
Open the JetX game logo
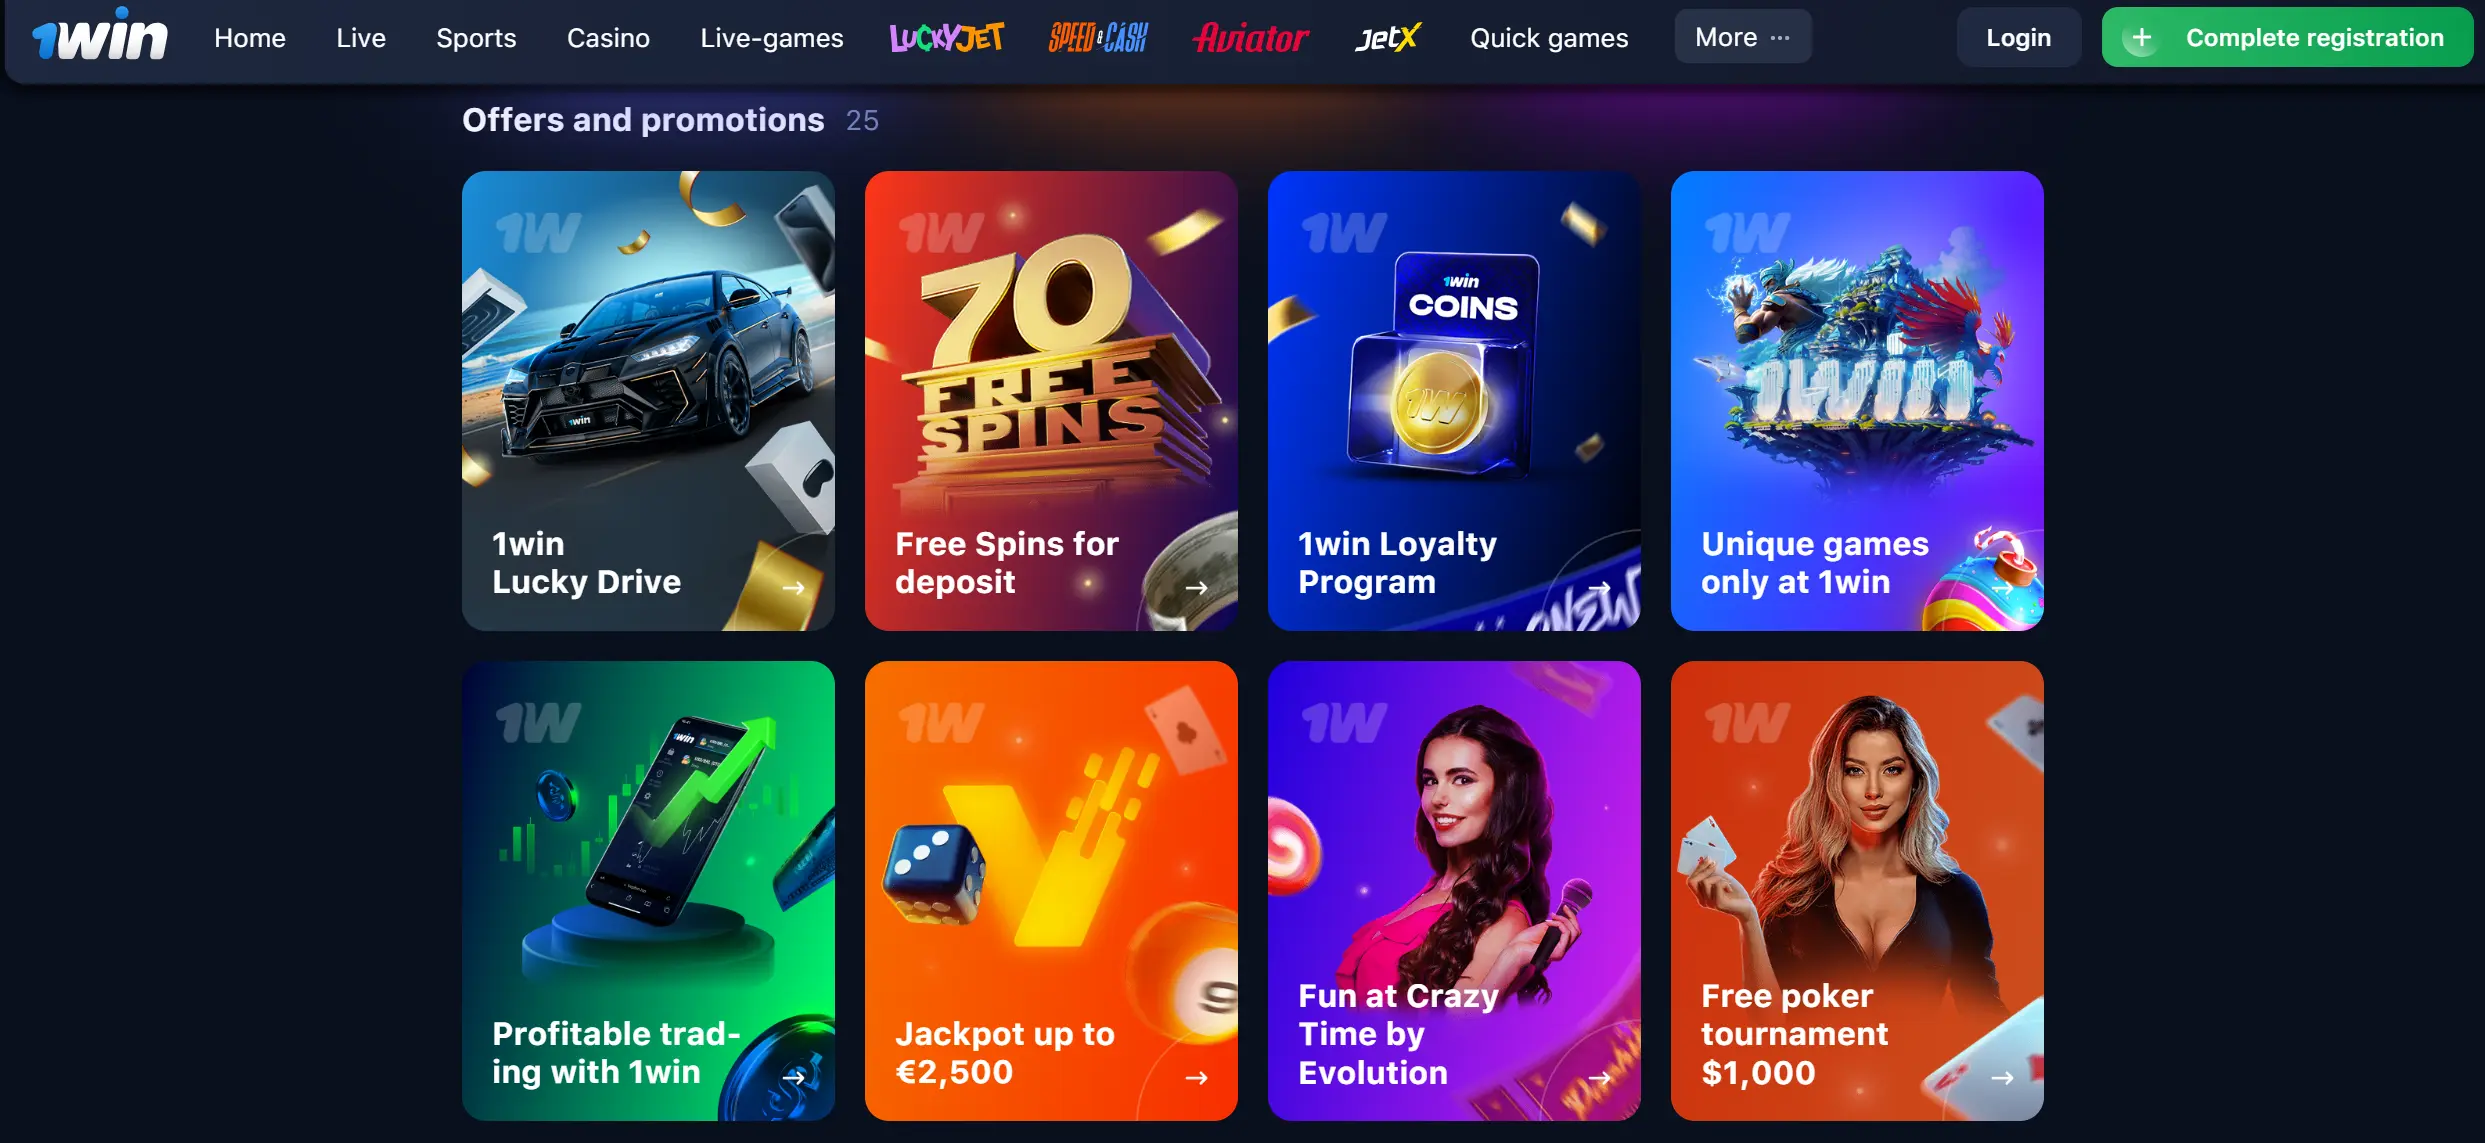tap(1388, 38)
